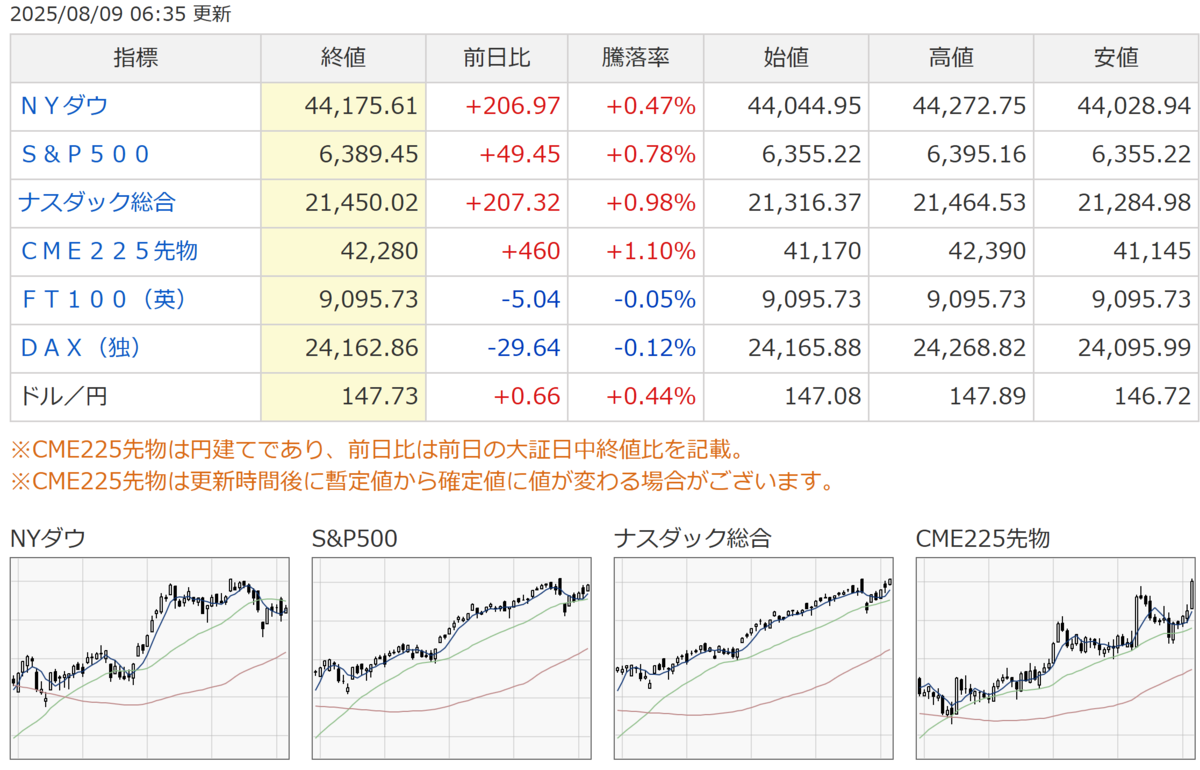
Task: Open the FT100(英) index link
Action: 103,299
